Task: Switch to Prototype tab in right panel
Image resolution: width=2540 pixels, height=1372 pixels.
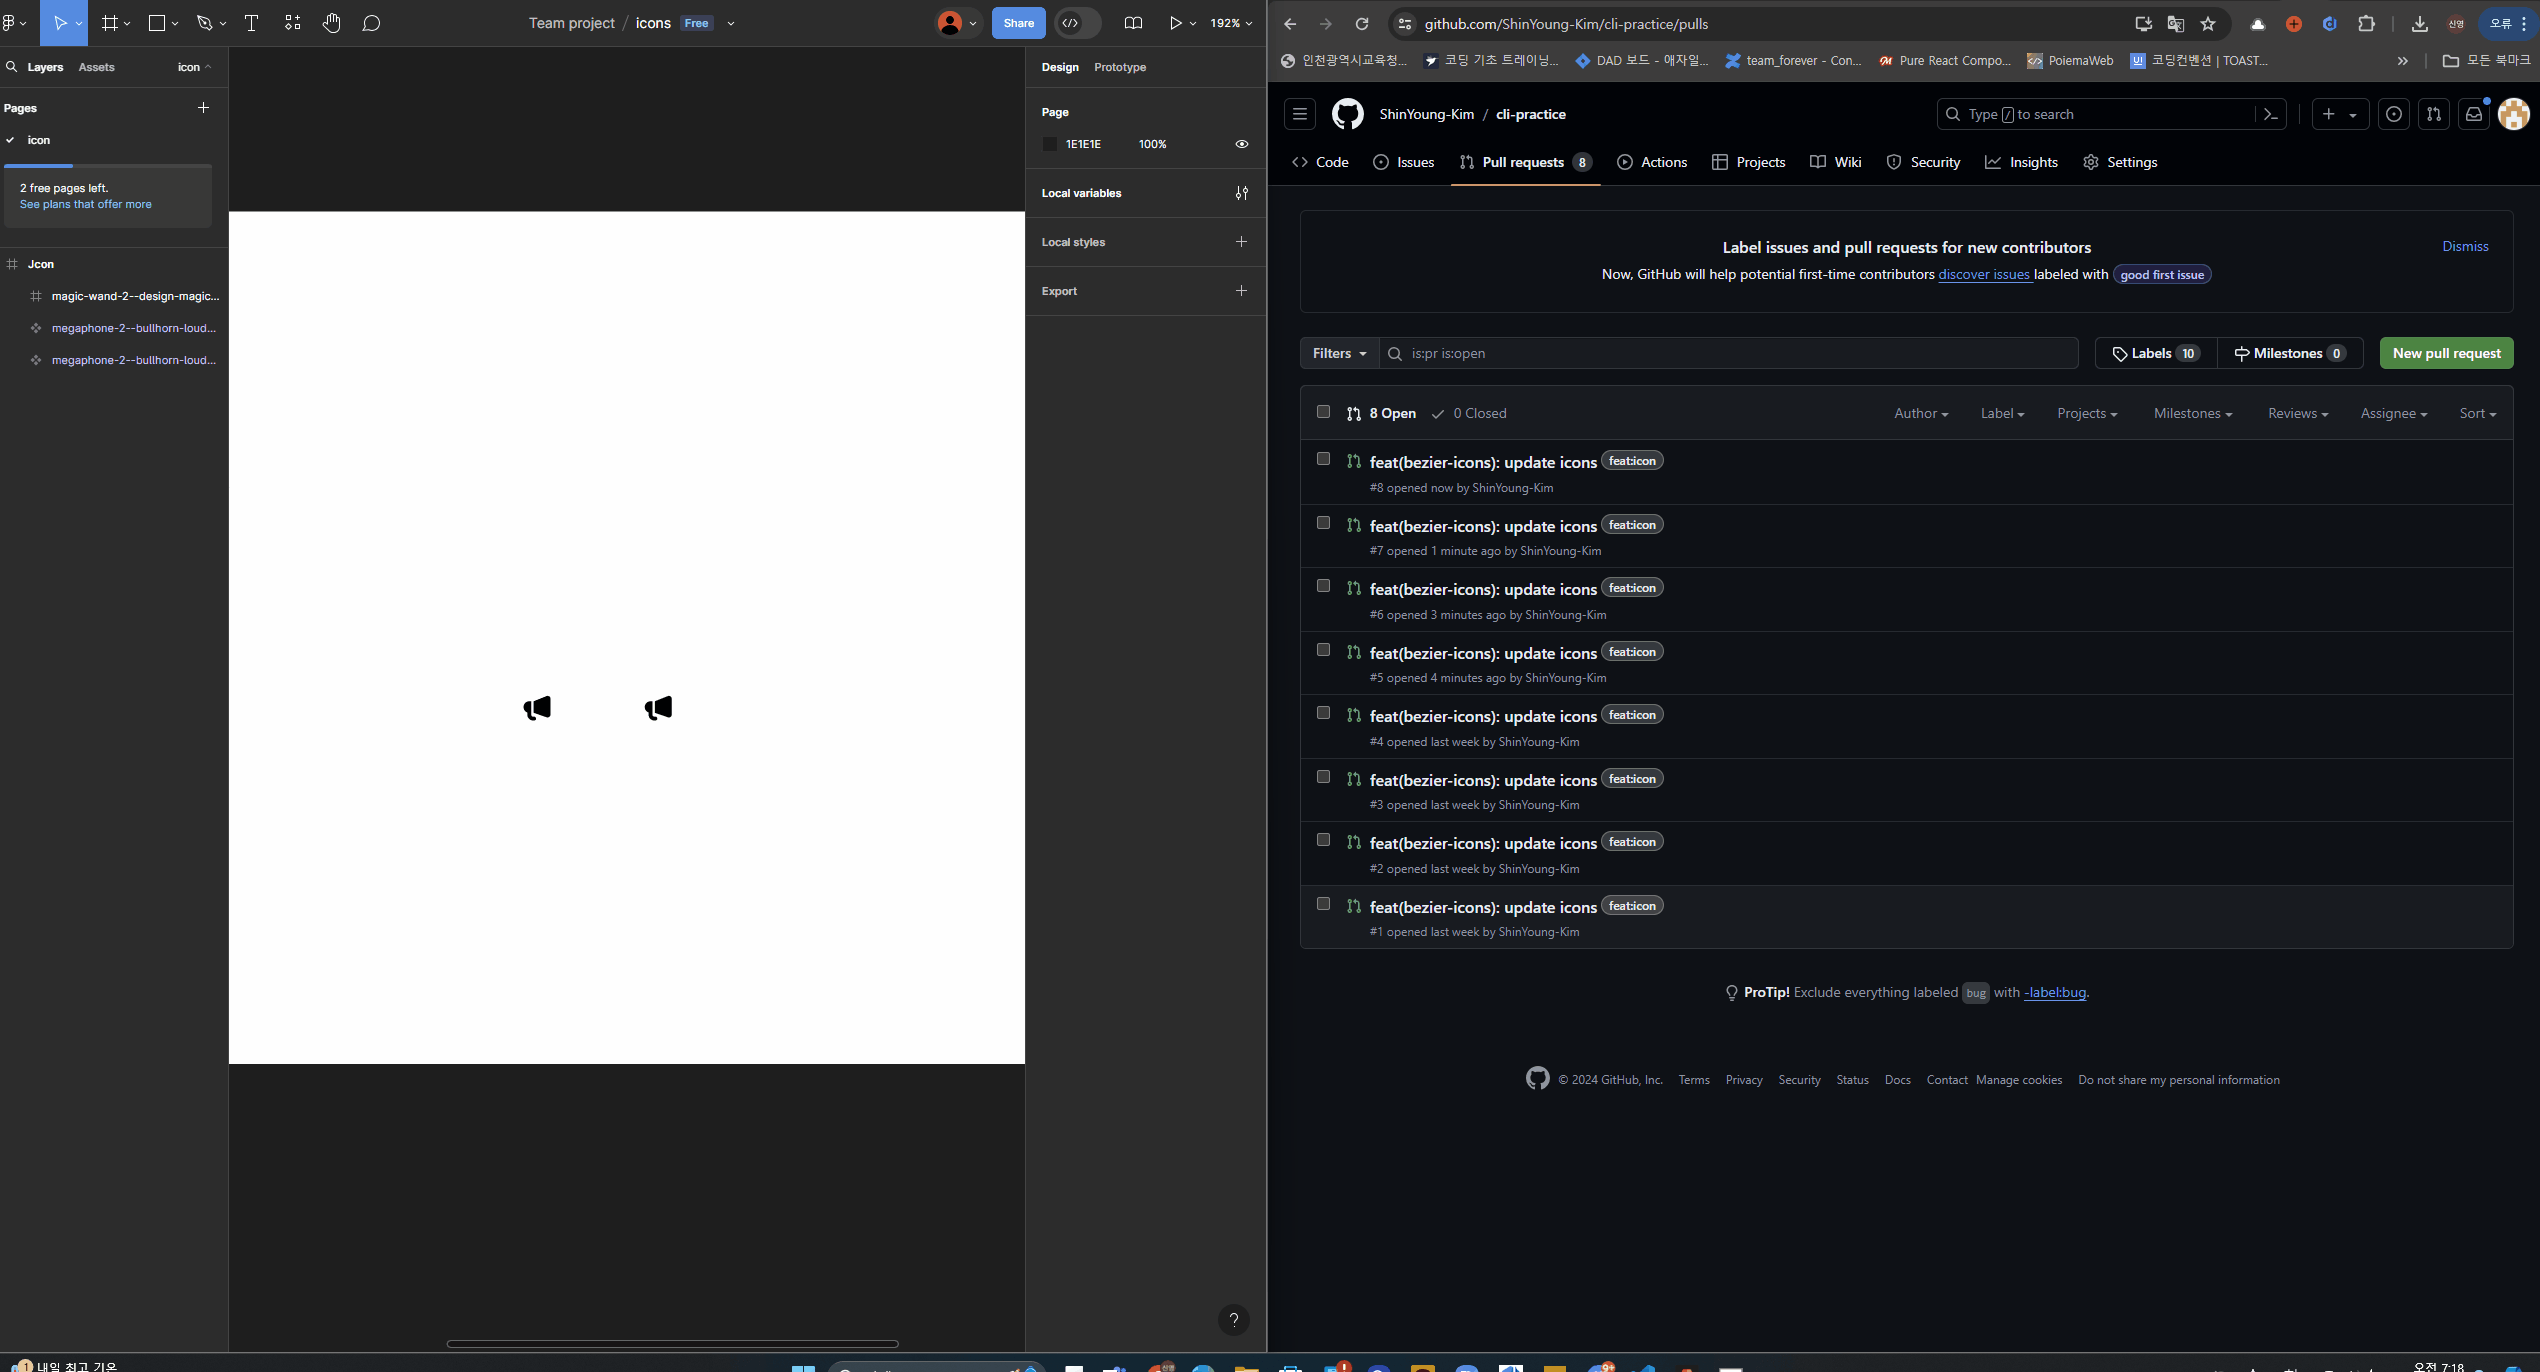Action: (1120, 66)
